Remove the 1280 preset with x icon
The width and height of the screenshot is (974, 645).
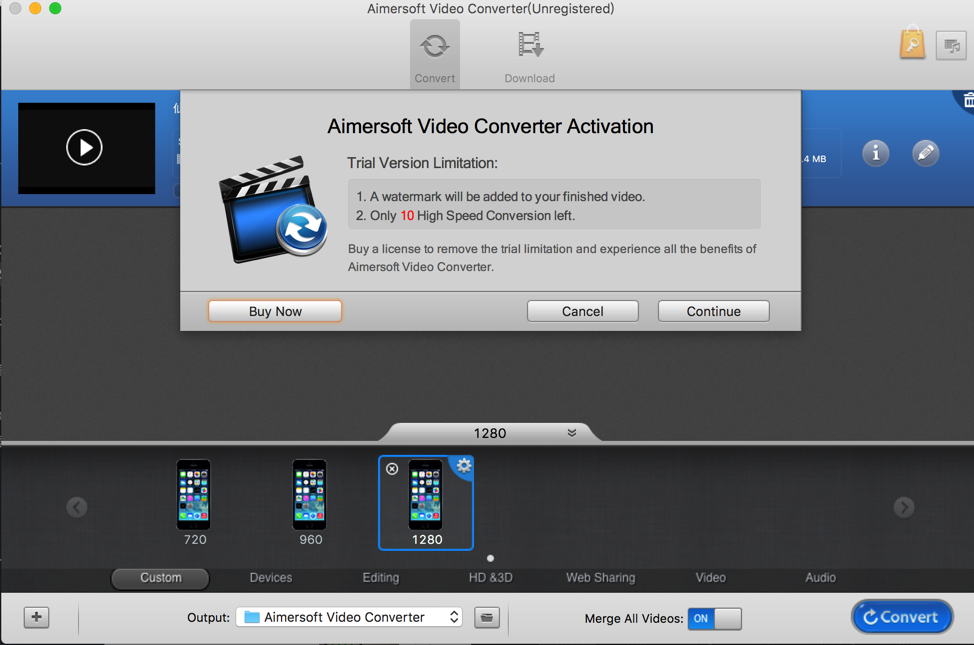(x=392, y=469)
